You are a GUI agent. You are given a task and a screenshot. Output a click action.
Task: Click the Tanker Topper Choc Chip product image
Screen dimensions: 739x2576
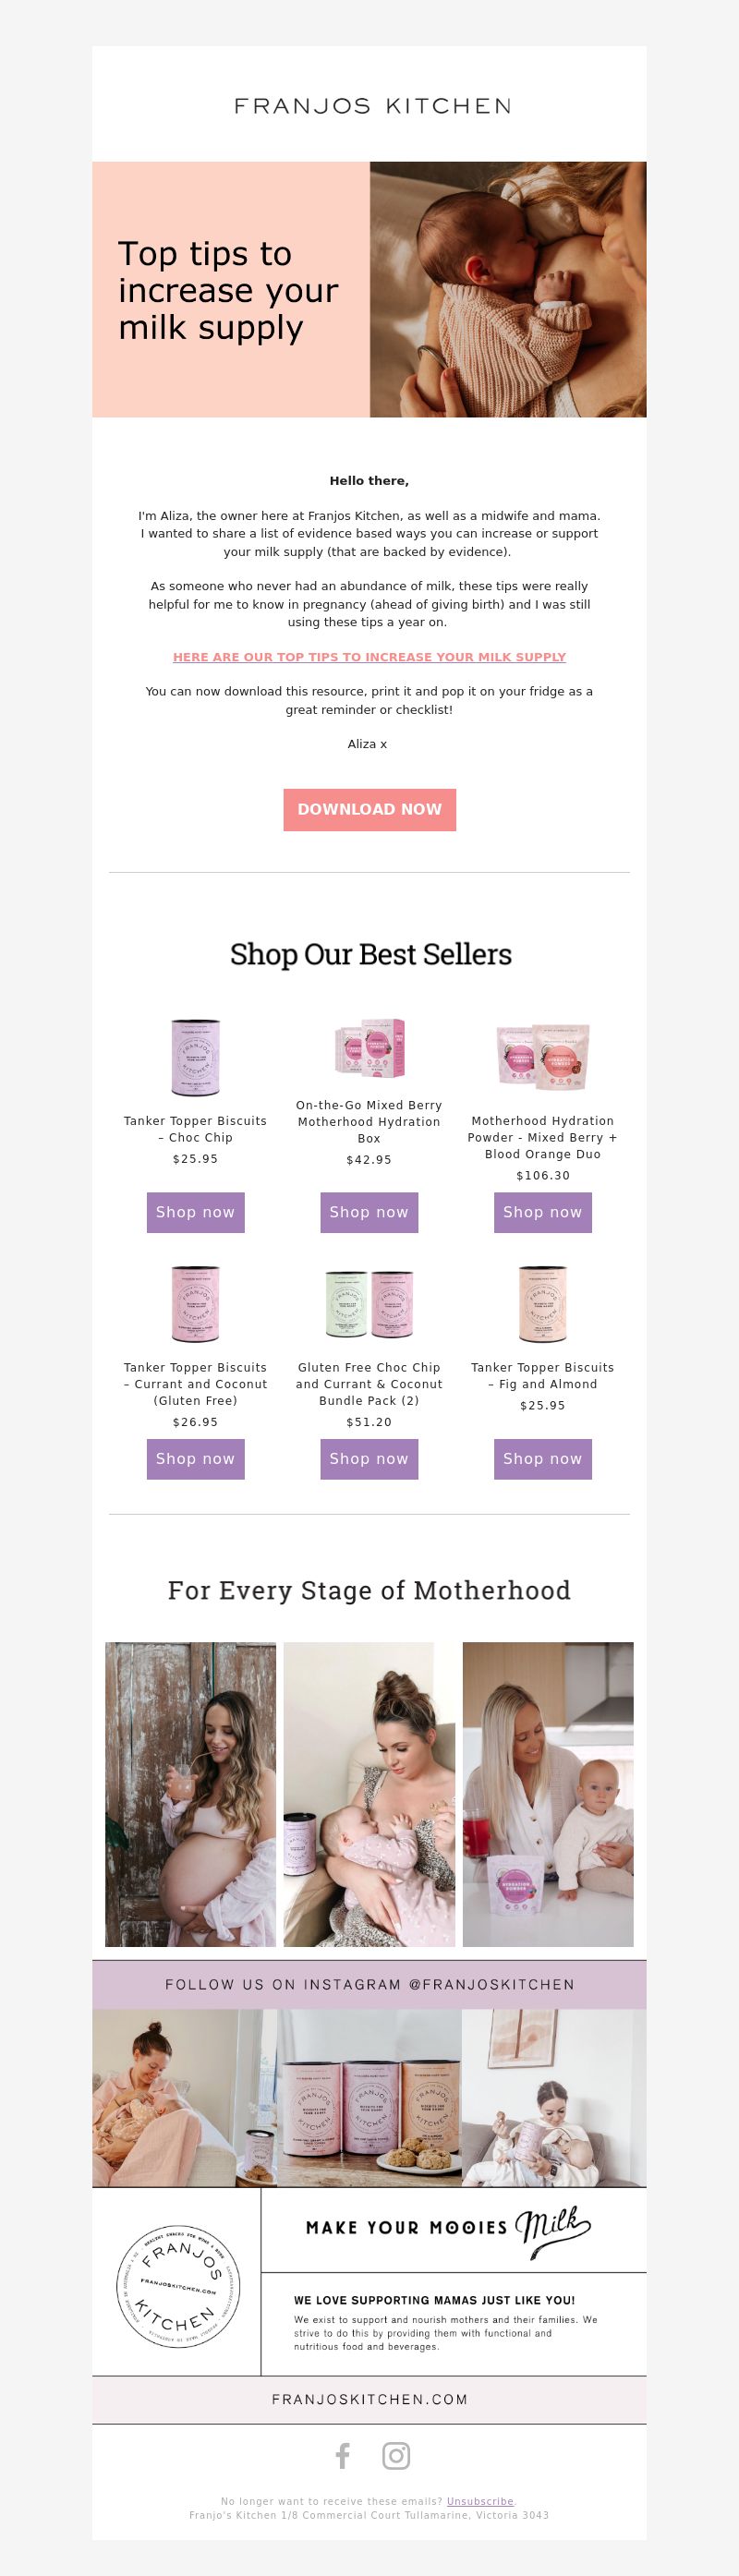195,1057
